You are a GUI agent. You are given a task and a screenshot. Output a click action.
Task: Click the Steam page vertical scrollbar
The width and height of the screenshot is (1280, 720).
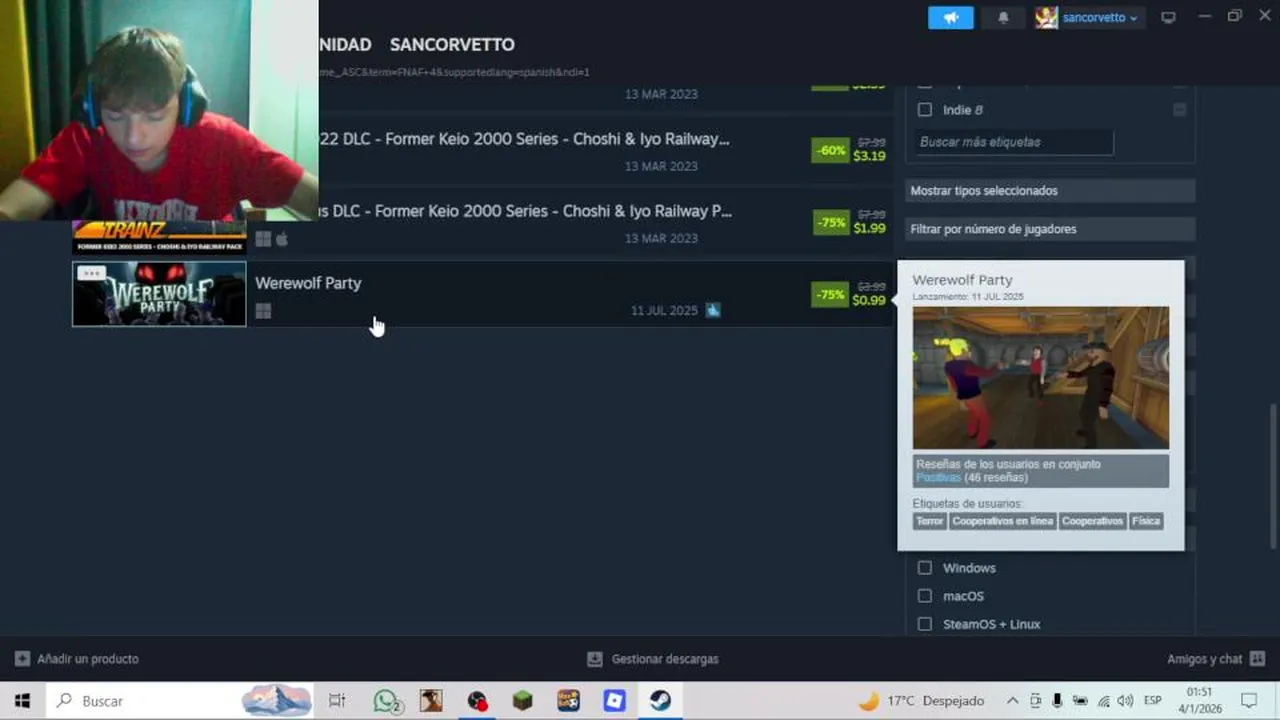coord(1273,475)
